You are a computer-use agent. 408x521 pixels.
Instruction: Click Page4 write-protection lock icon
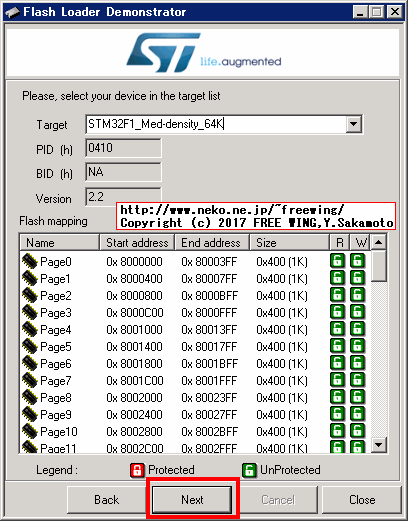click(357, 329)
